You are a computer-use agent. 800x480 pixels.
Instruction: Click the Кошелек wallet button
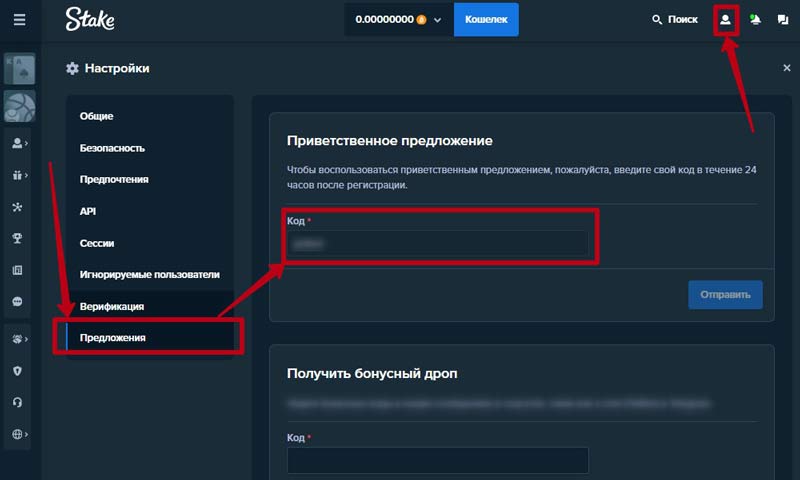pos(486,19)
